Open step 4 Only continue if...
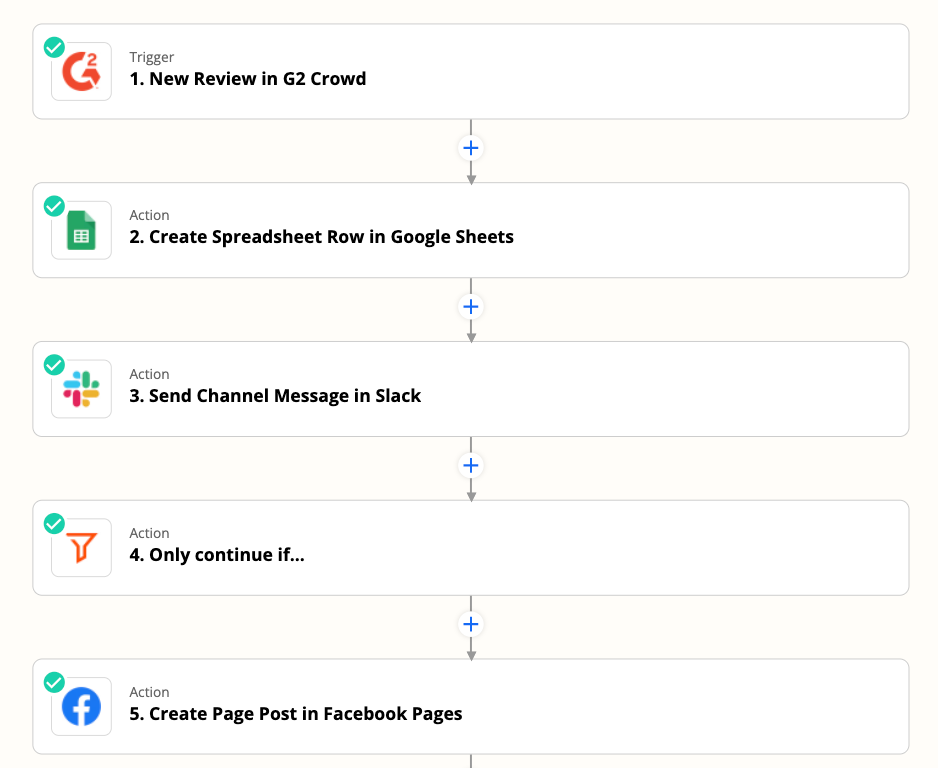938x768 pixels. coord(471,548)
